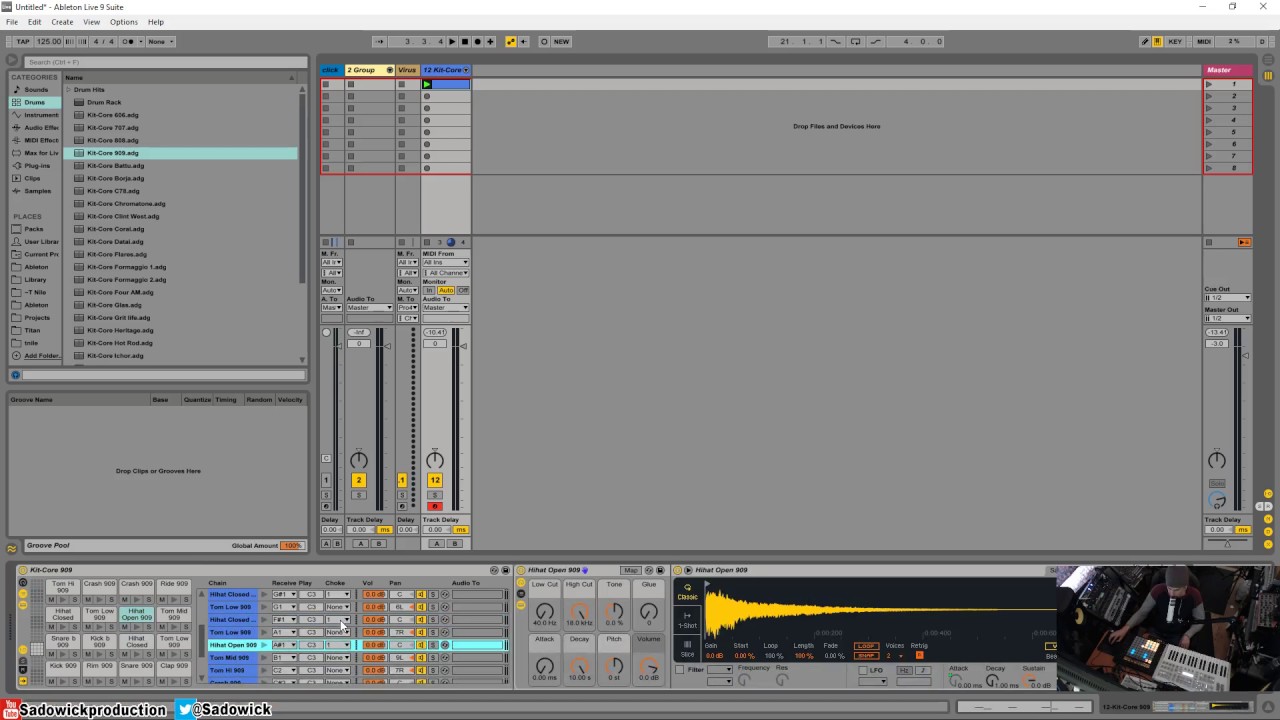Click the Session Record circle button
The width and height of the screenshot is (1280, 720).
click(x=544, y=41)
